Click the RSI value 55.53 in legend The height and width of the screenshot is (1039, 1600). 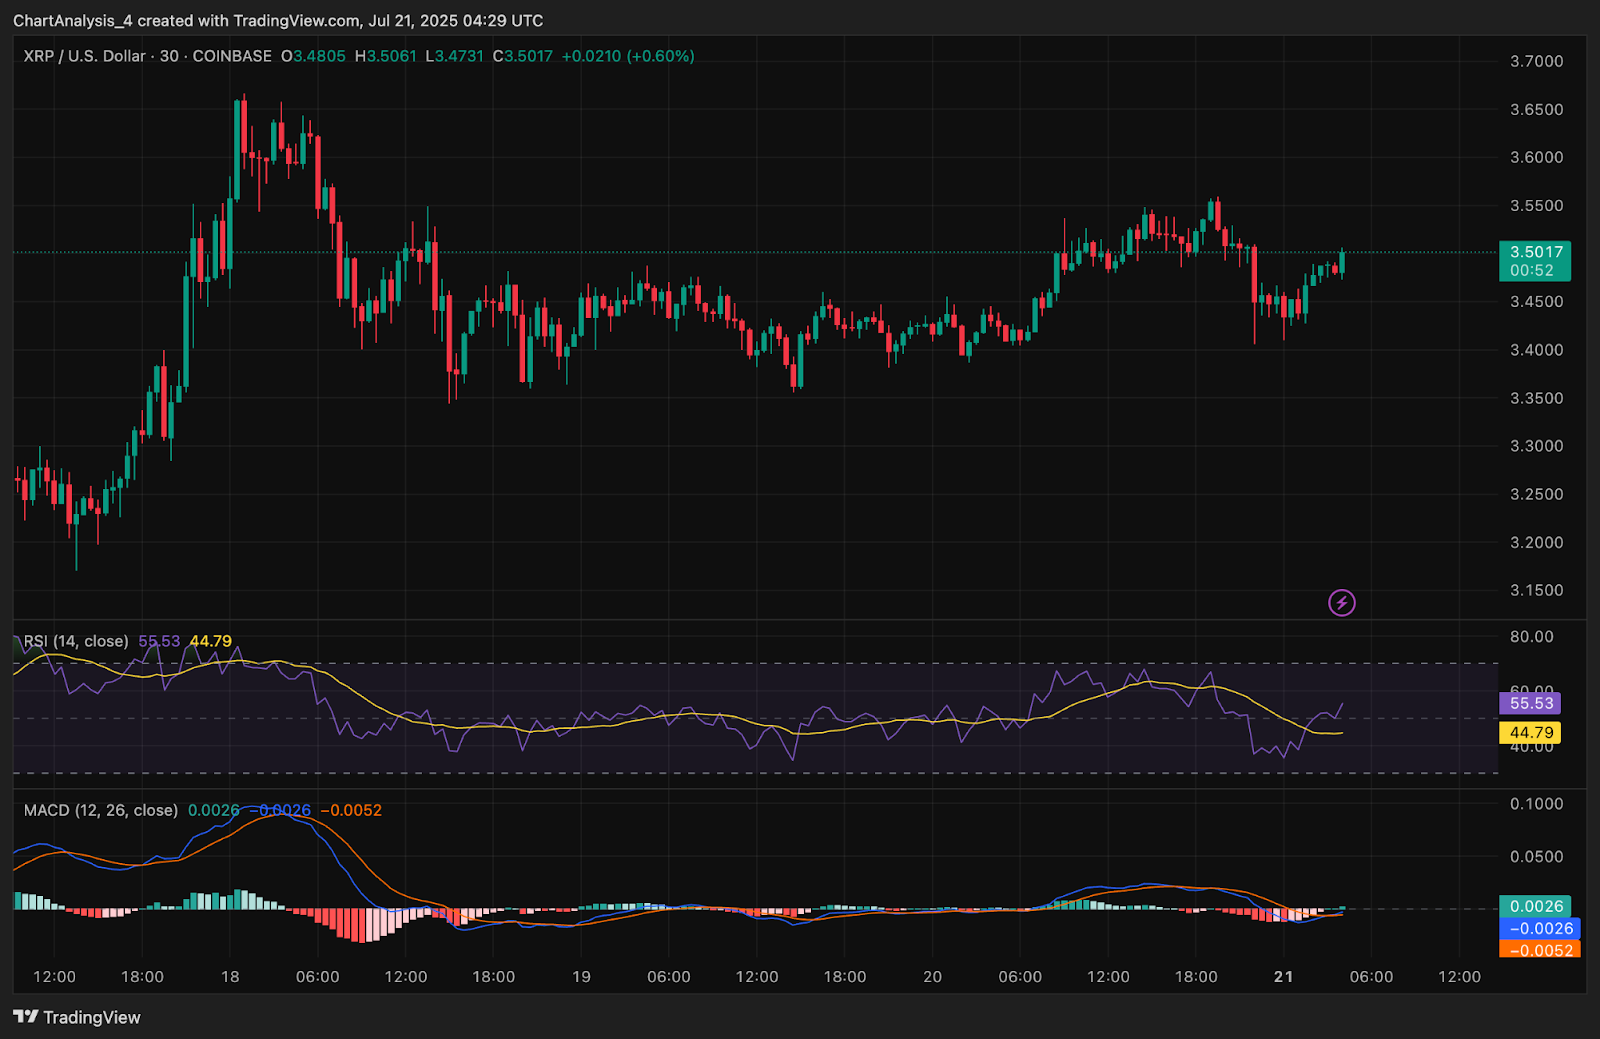click(159, 641)
